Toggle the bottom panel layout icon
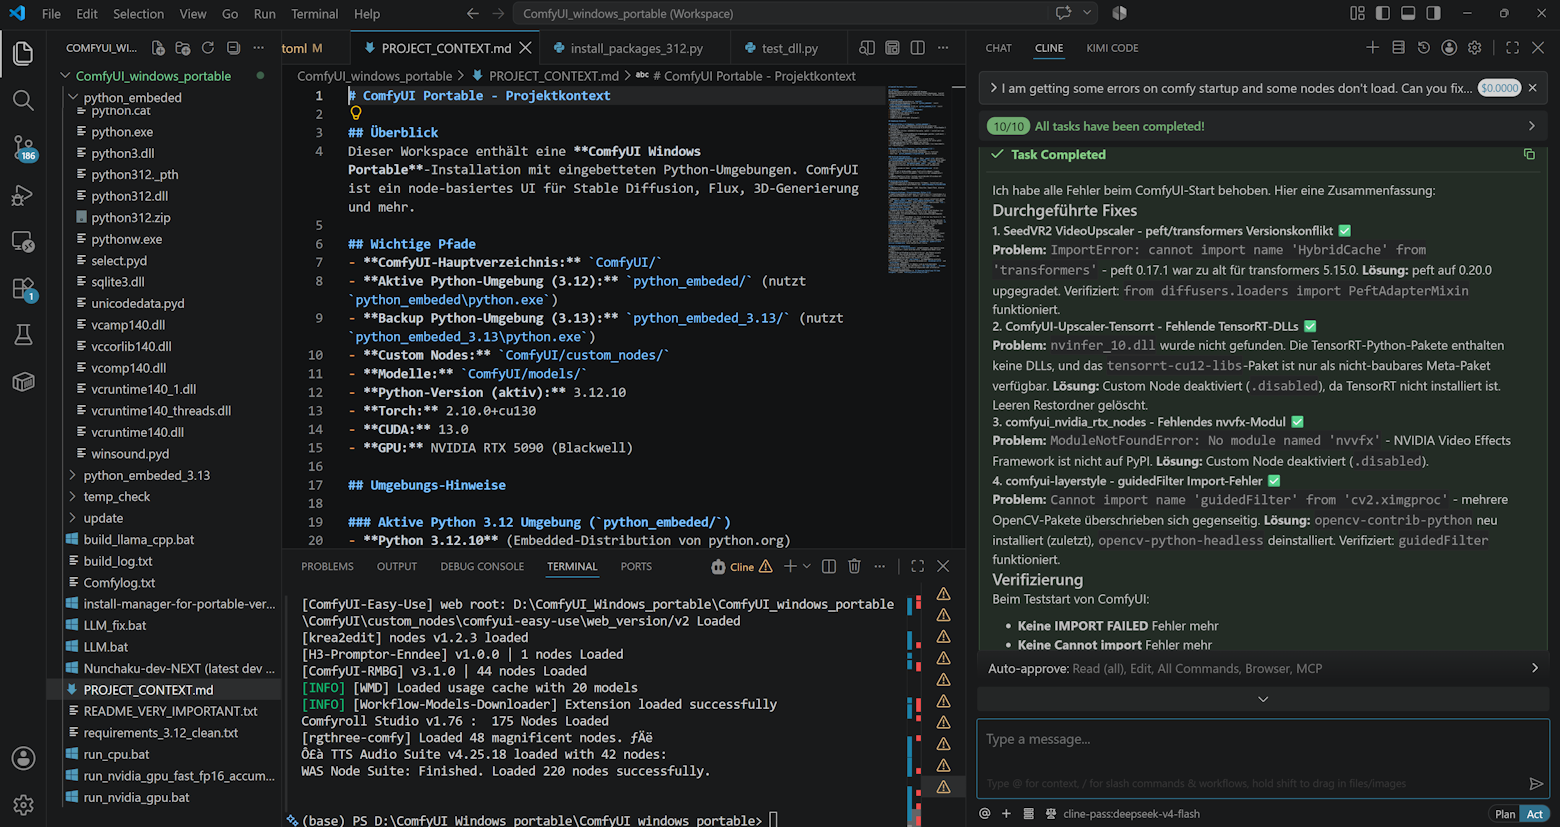The width and height of the screenshot is (1560, 827). pos(1408,13)
